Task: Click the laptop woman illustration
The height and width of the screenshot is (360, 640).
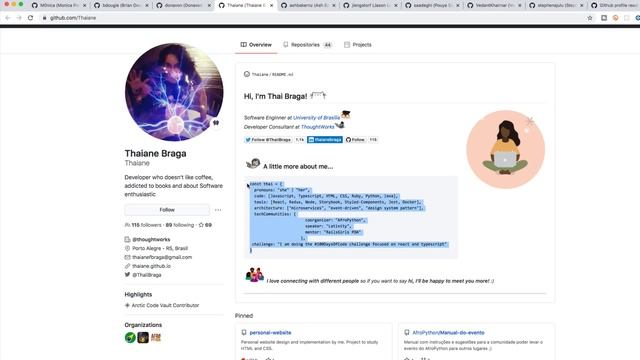Action: click(506, 149)
